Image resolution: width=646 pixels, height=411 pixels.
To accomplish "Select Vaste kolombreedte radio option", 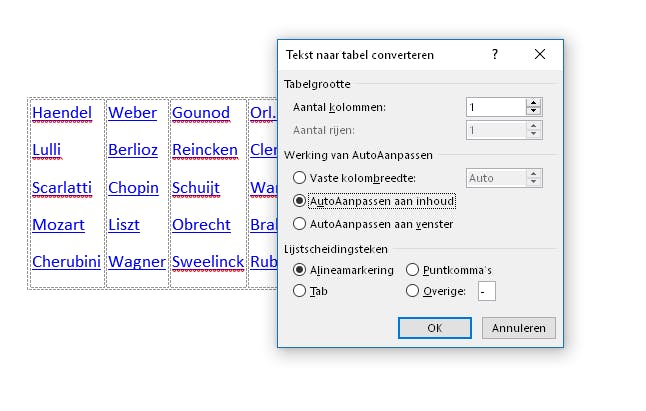I will (x=299, y=178).
